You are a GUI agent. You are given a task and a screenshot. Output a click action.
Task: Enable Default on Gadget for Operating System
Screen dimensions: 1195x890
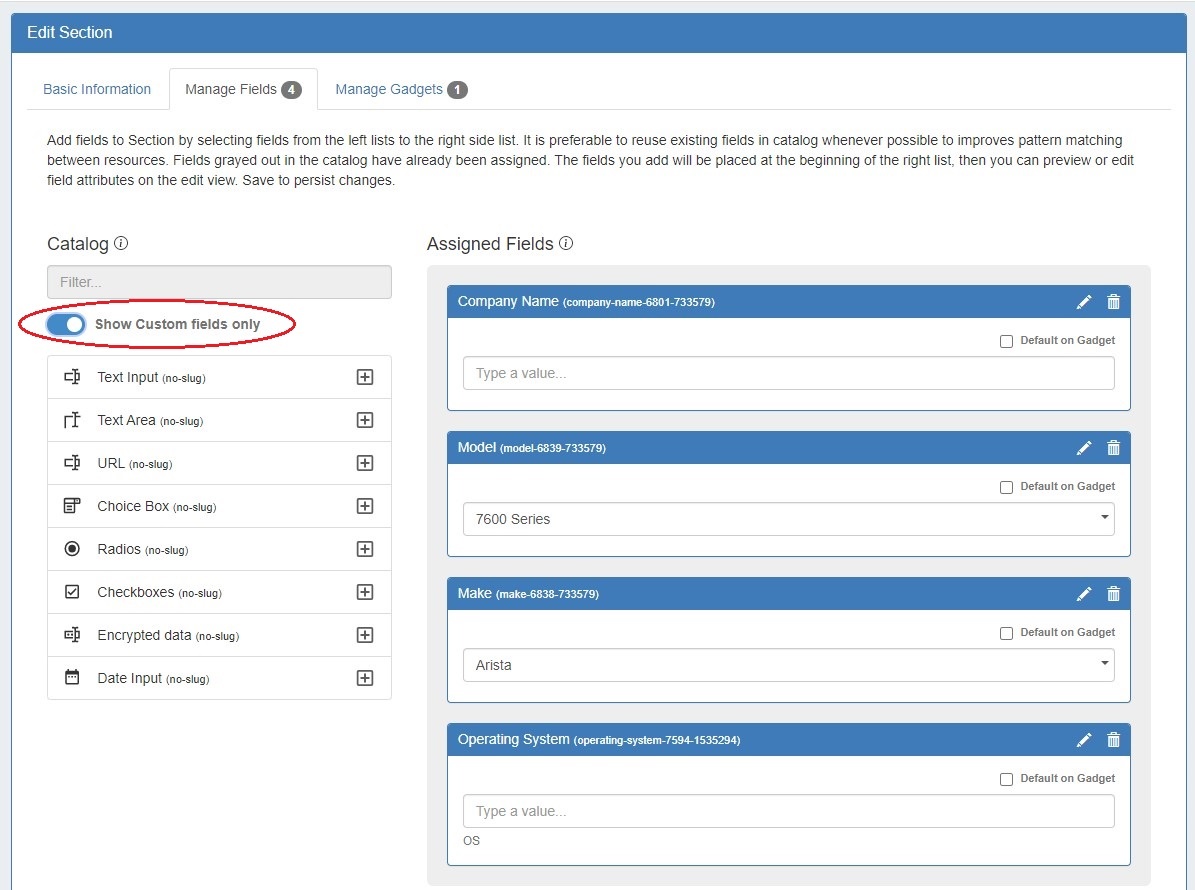coord(1006,779)
